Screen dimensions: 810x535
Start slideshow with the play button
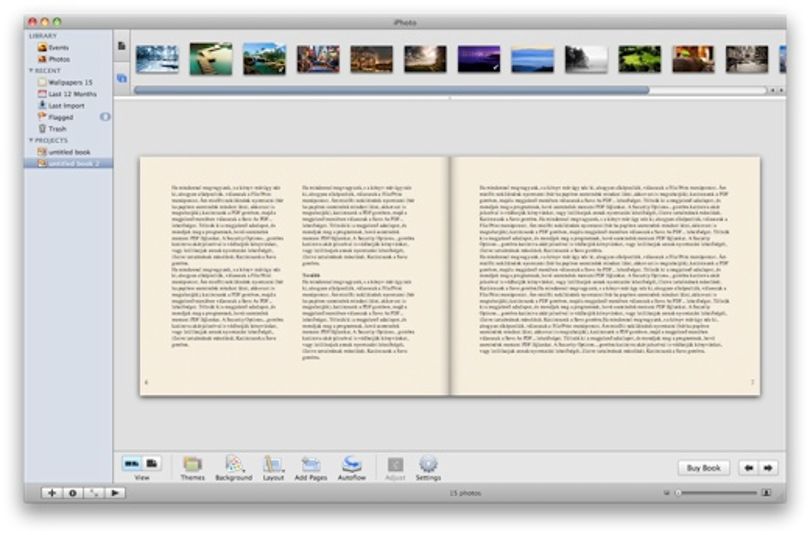[x=115, y=493]
